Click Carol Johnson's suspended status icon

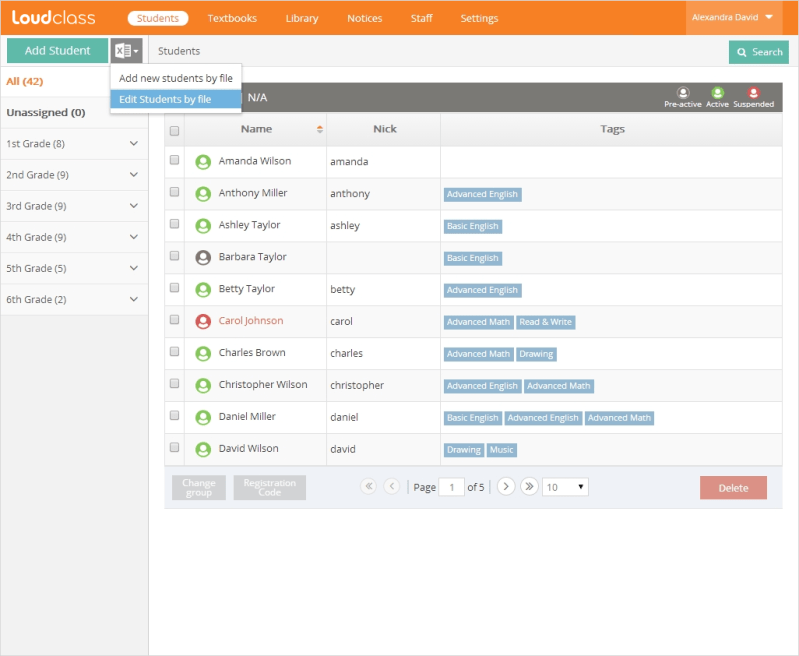203,322
